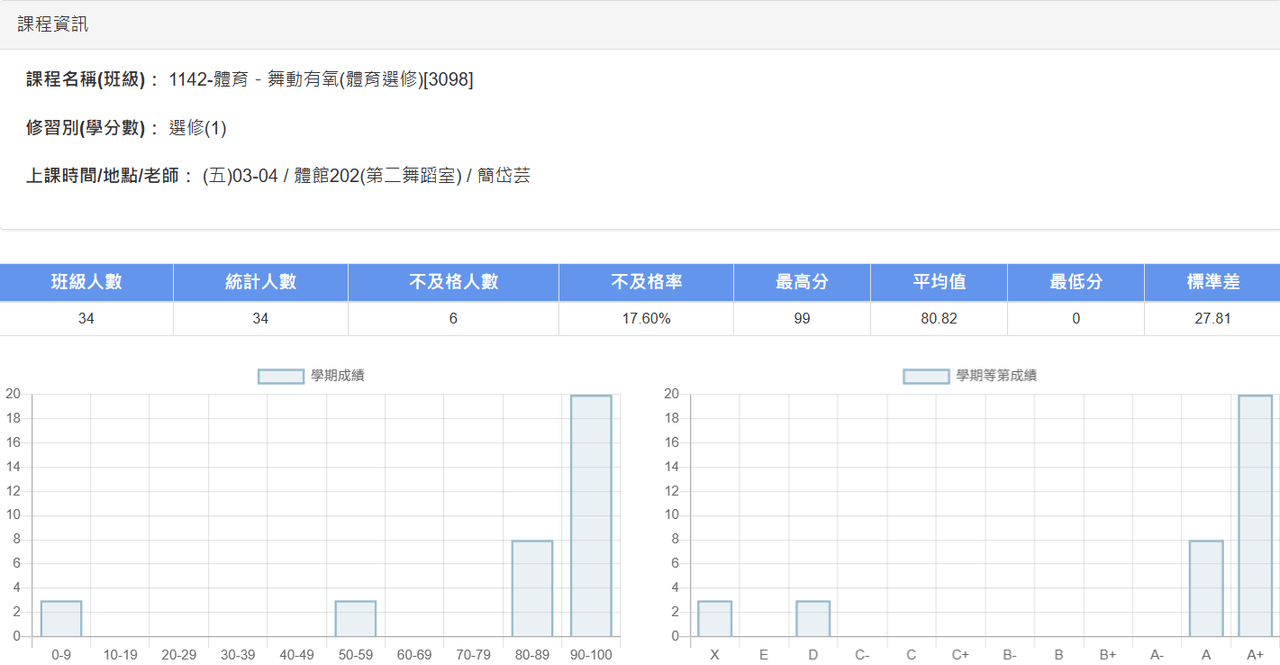1280x665 pixels.
Task: Click the highest score value 99
Action: [x=802, y=318]
